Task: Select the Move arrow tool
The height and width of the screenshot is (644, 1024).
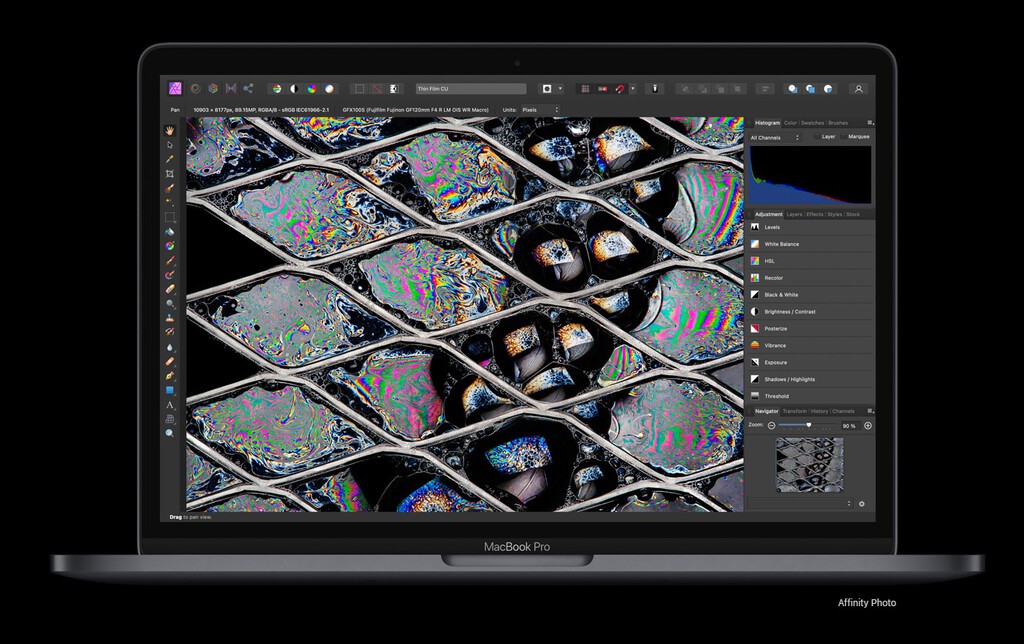Action: [170, 145]
